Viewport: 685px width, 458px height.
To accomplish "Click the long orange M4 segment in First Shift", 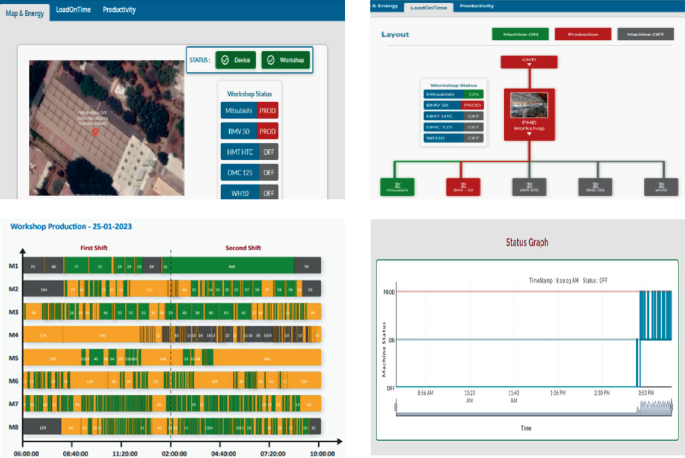I will (x=101, y=335).
